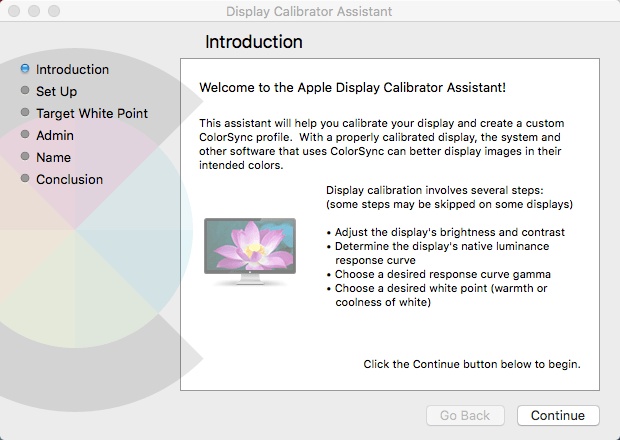Click the gray bullet beside Conclusion
Image resolution: width=620 pixels, height=440 pixels.
pyautogui.click(x=25, y=180)
